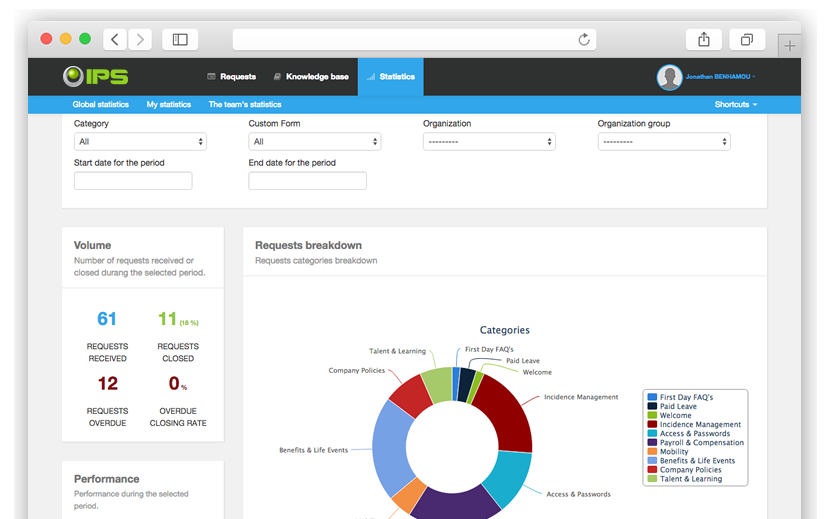Click the IPS logo

click(96, 76)
